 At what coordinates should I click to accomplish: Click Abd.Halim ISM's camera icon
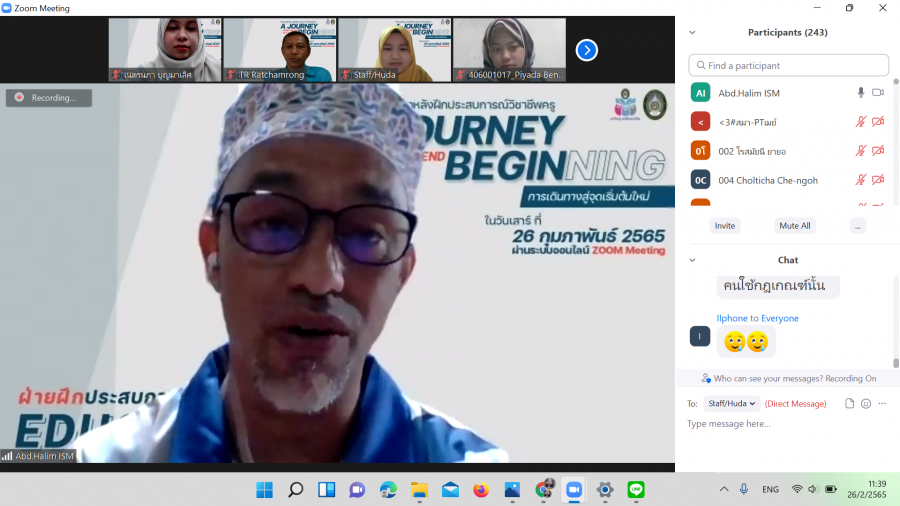pos(878,93)
